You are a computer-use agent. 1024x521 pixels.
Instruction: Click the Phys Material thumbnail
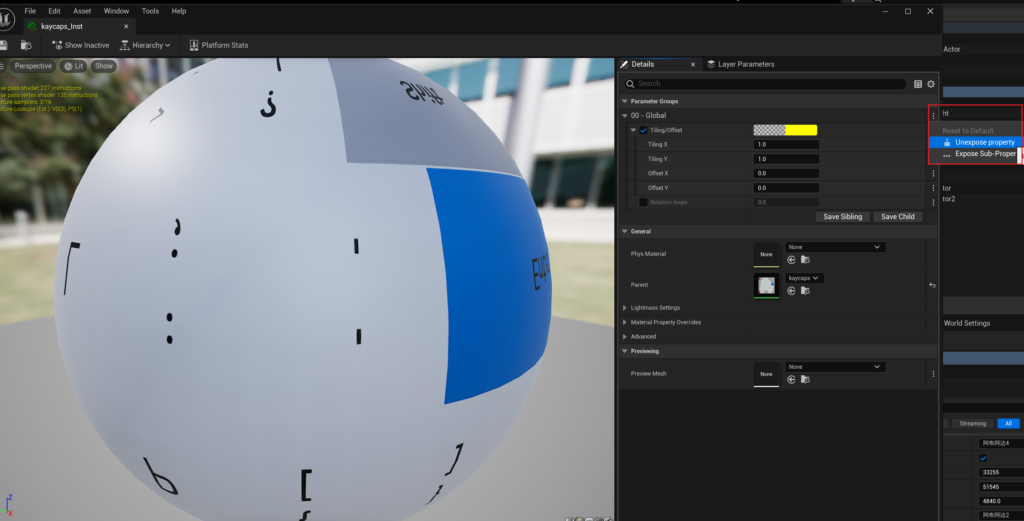coord(766,254)
